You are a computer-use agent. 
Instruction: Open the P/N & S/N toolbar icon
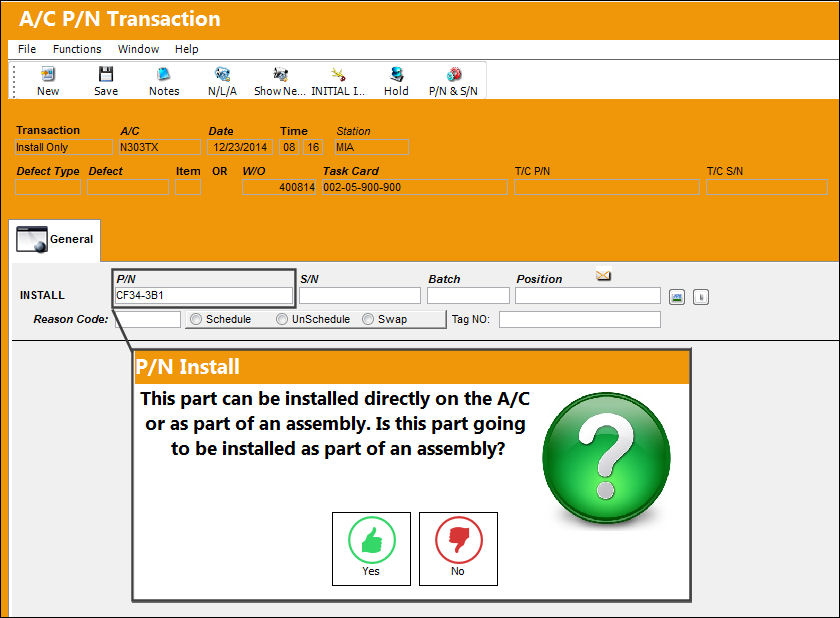pyautogui.click(x=453, y=74)
